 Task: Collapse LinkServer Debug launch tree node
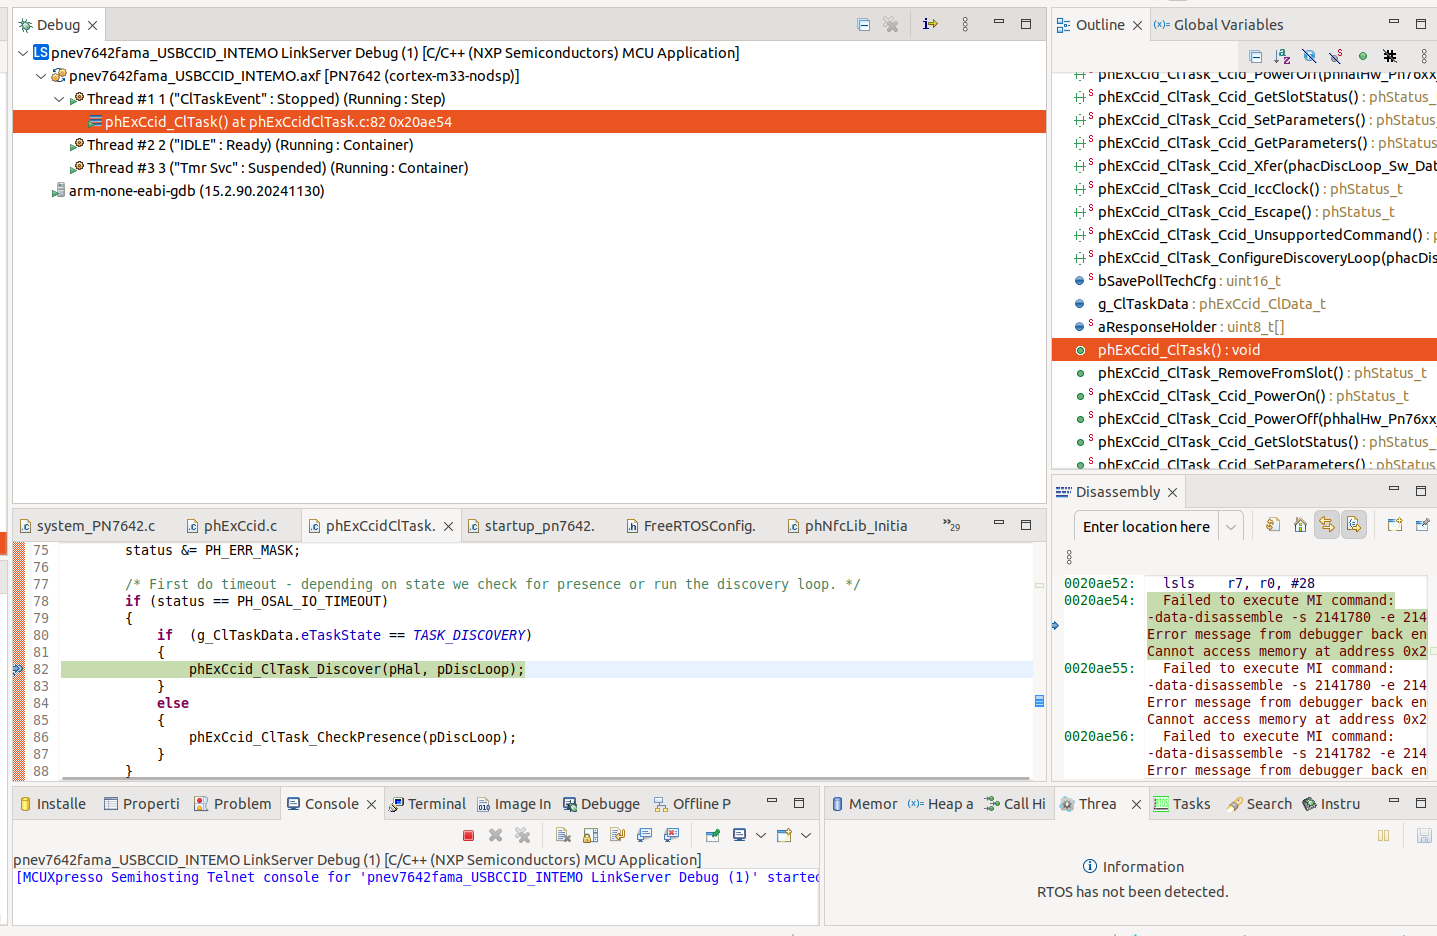23,53
